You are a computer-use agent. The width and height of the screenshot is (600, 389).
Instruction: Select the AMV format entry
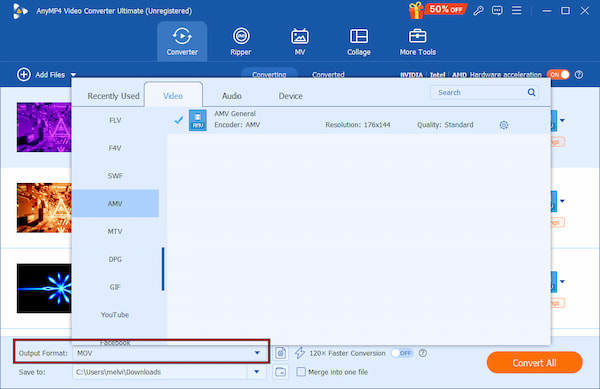pos(115,203)
